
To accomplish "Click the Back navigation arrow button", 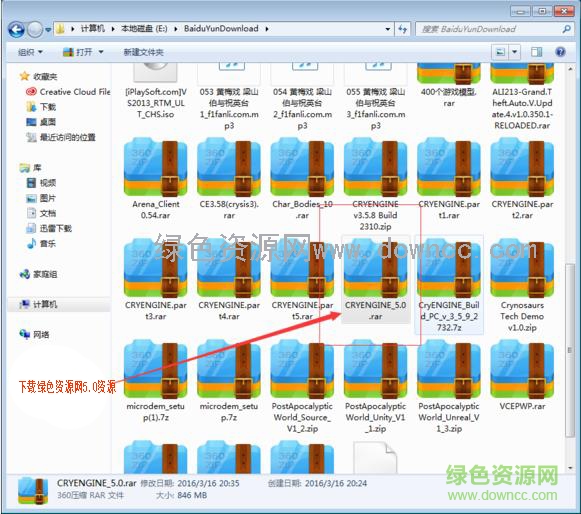I will click(16, 29).
